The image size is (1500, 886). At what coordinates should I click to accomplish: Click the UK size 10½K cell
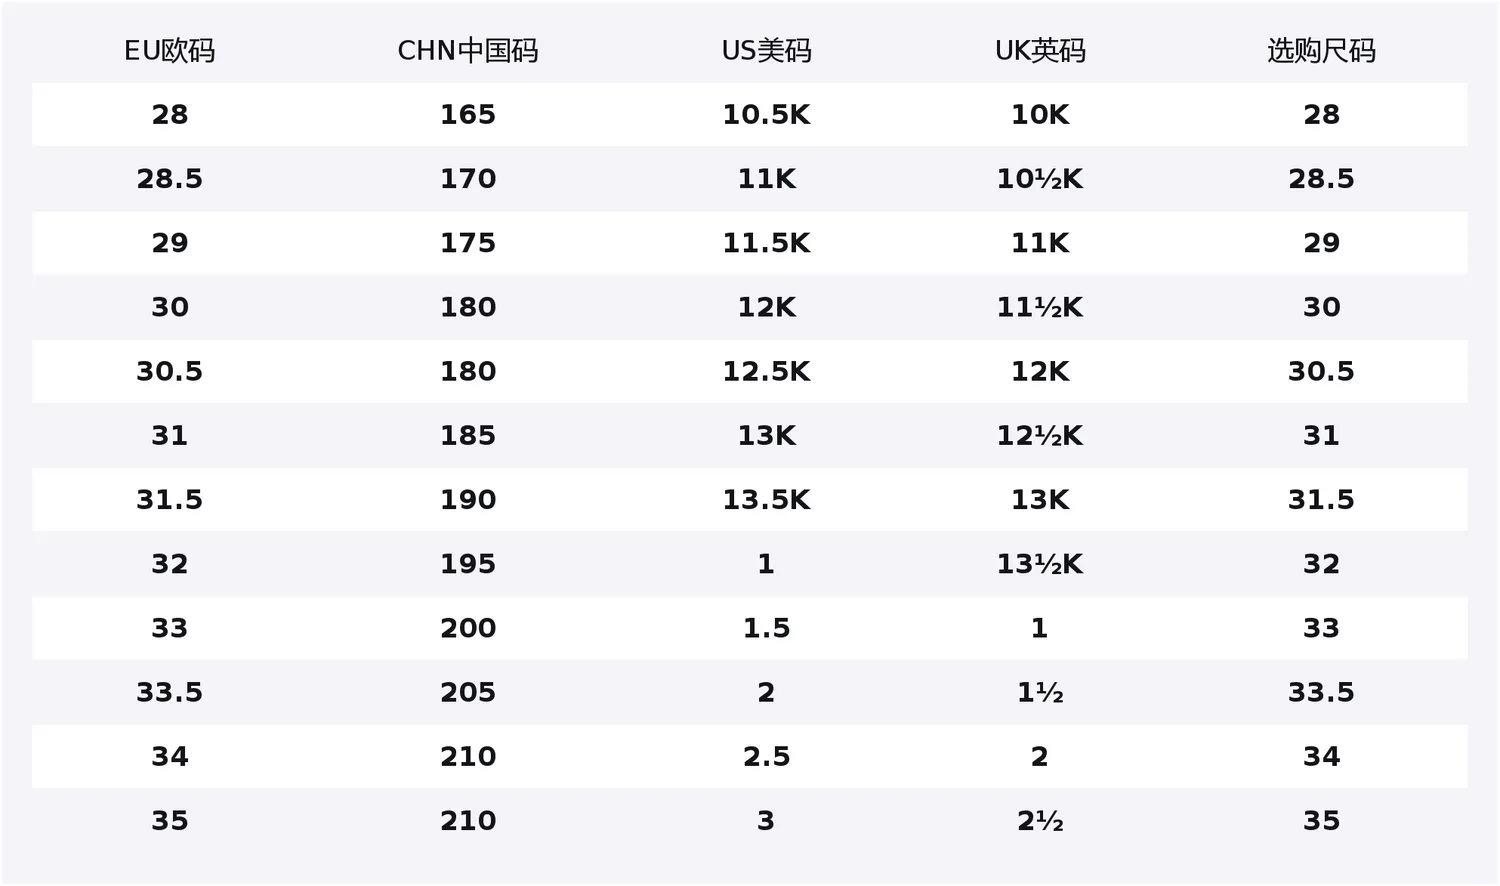[x=1040, y=179]
